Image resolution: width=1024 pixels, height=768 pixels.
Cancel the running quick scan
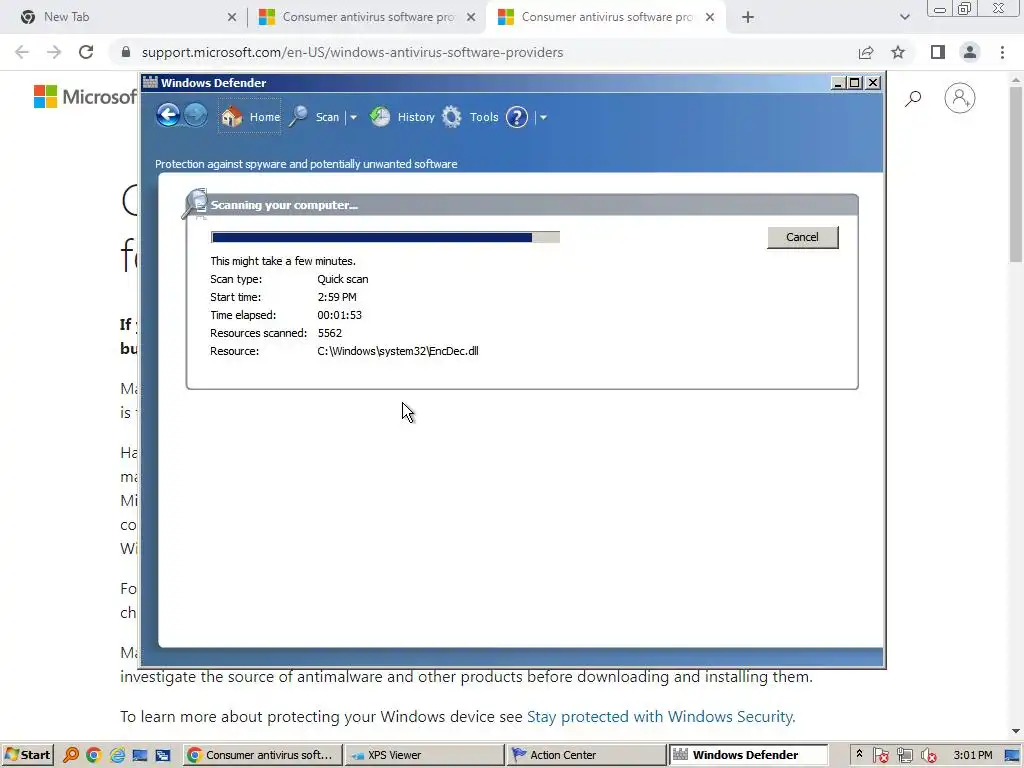802,237
